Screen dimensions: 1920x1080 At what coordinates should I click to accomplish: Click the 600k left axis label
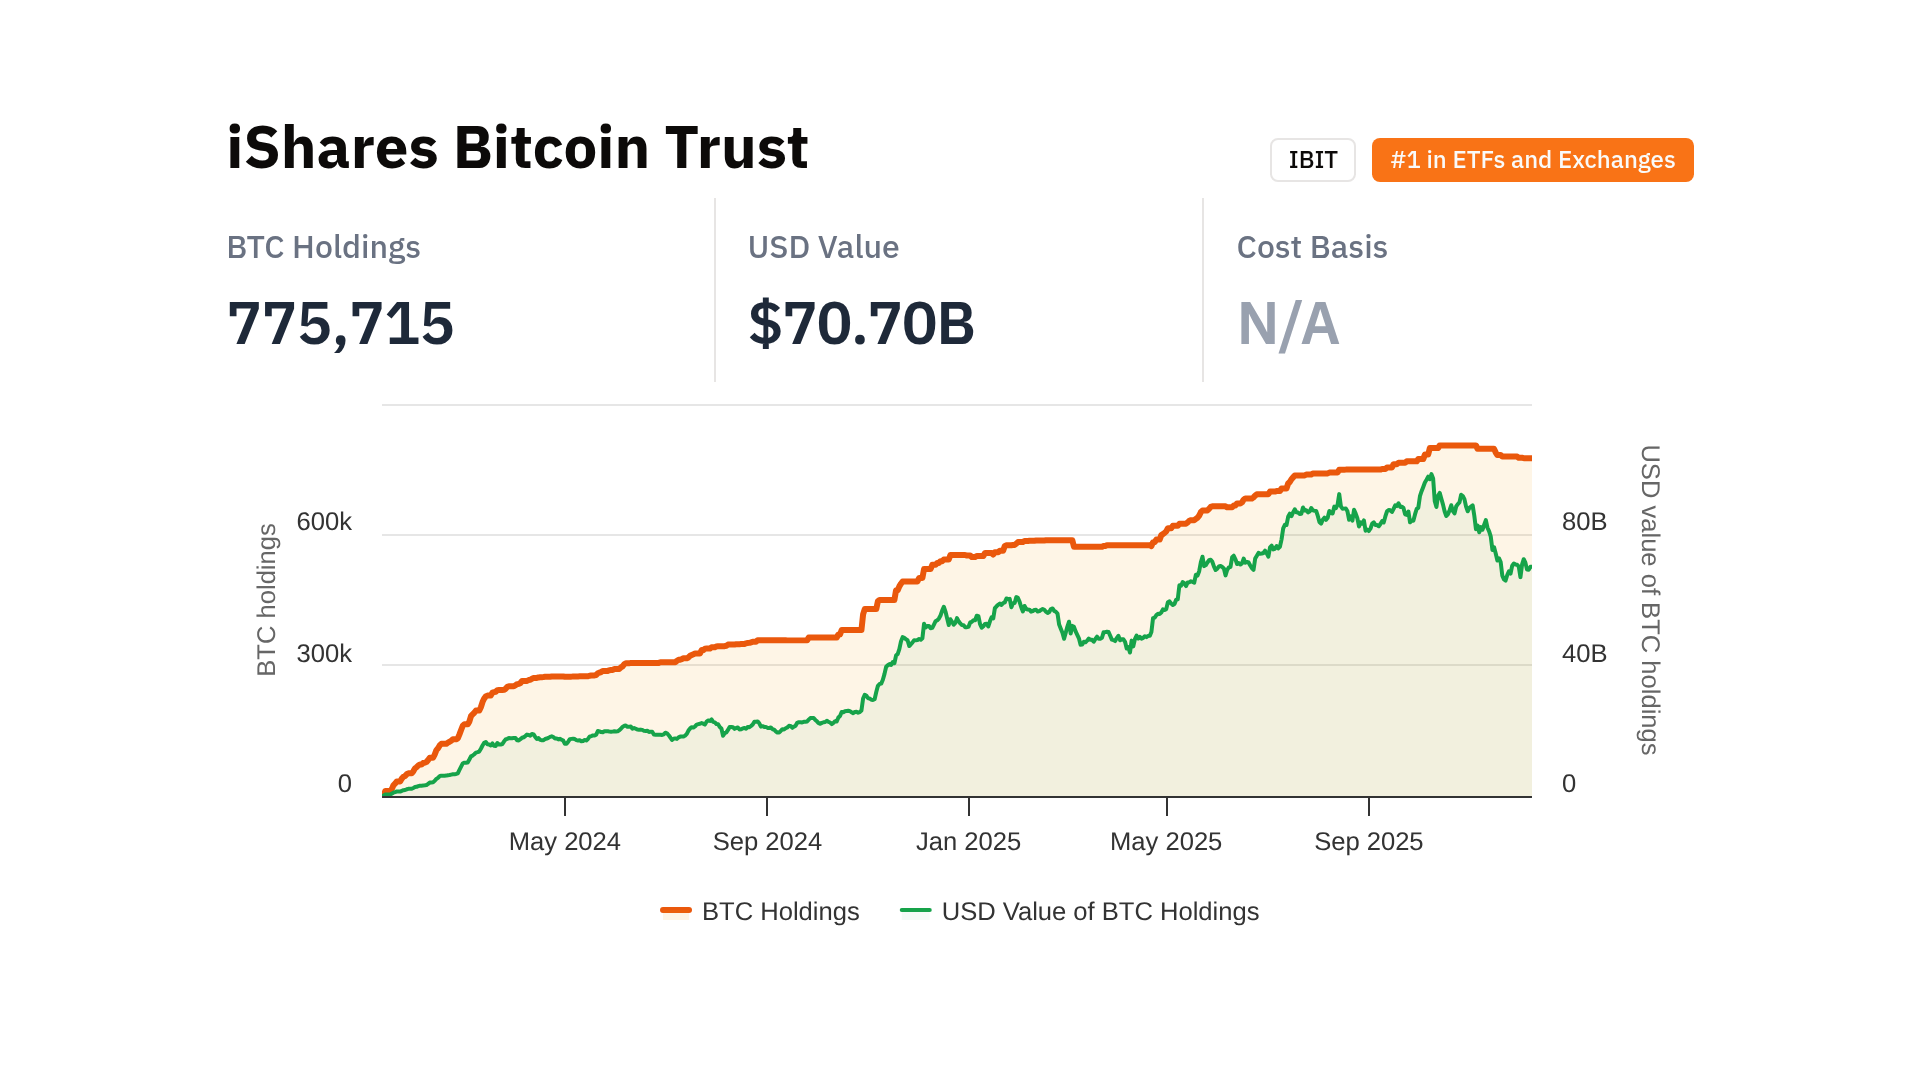pos(324,521)
